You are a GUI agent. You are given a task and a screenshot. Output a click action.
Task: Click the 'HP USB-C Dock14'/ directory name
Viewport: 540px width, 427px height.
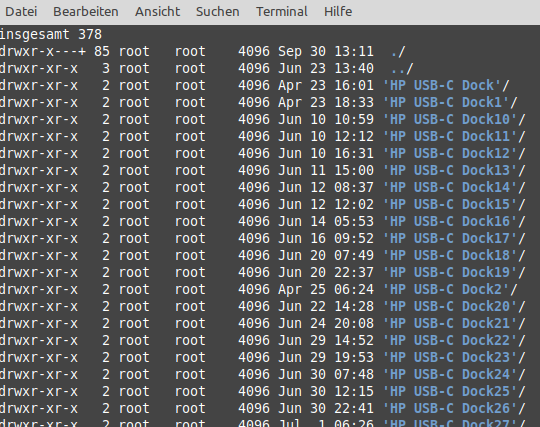pyautogui.click(x=454, y=188)
